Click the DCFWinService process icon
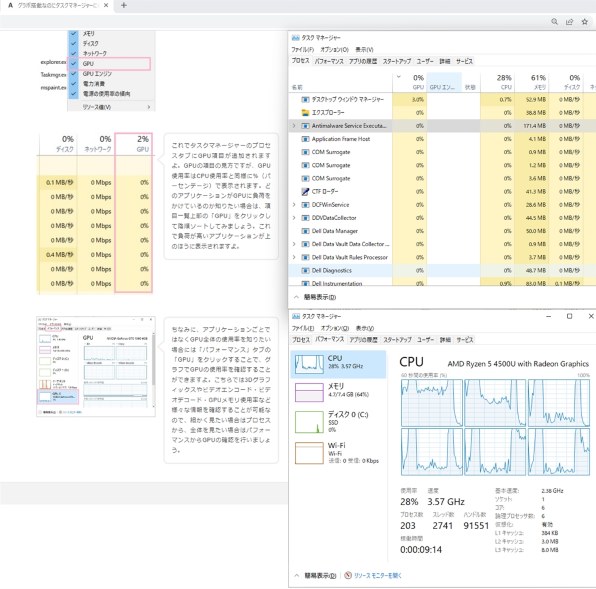The image size is (596, 589). pyautogui.click(x=305, y=205)
